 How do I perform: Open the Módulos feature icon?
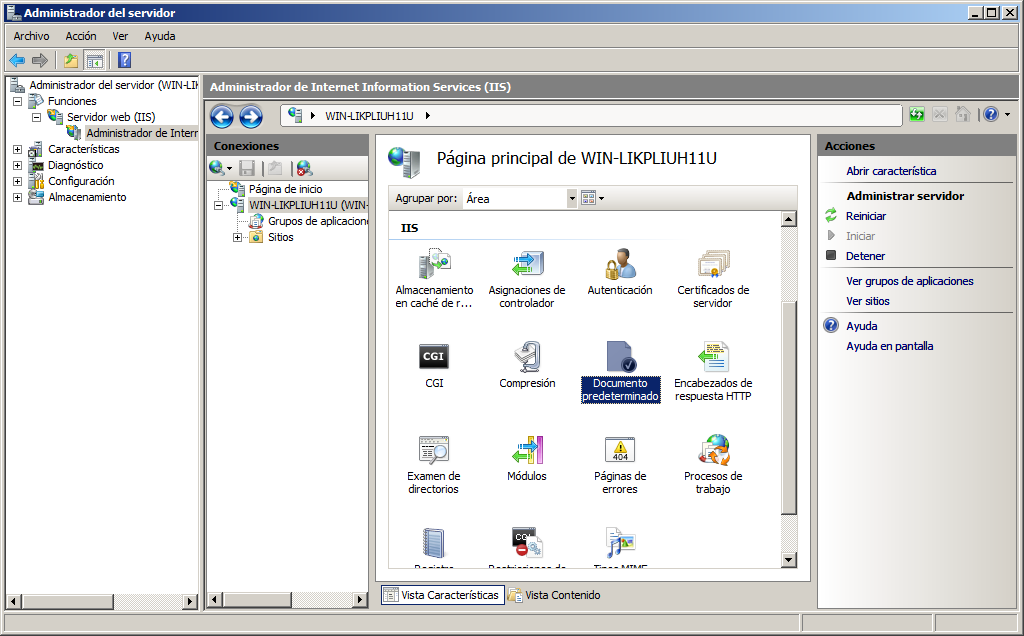tap(527, 451)
